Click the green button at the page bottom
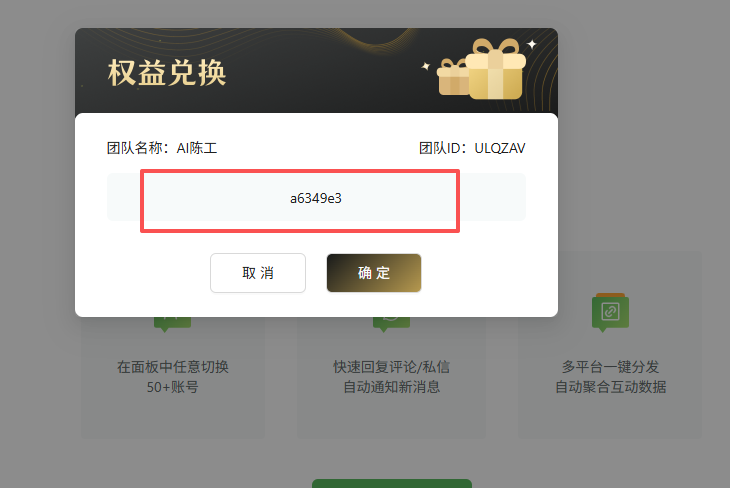The image size is (730, 488). (392, 483)
